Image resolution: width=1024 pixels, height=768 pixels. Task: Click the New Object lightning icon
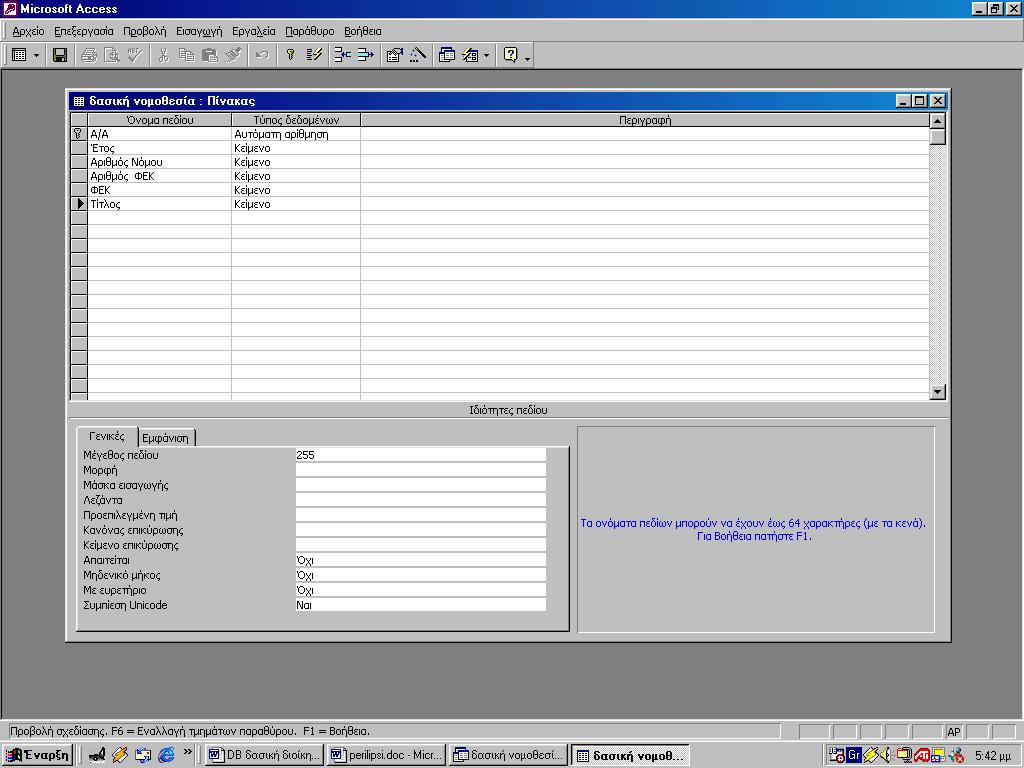click(470, 56)
